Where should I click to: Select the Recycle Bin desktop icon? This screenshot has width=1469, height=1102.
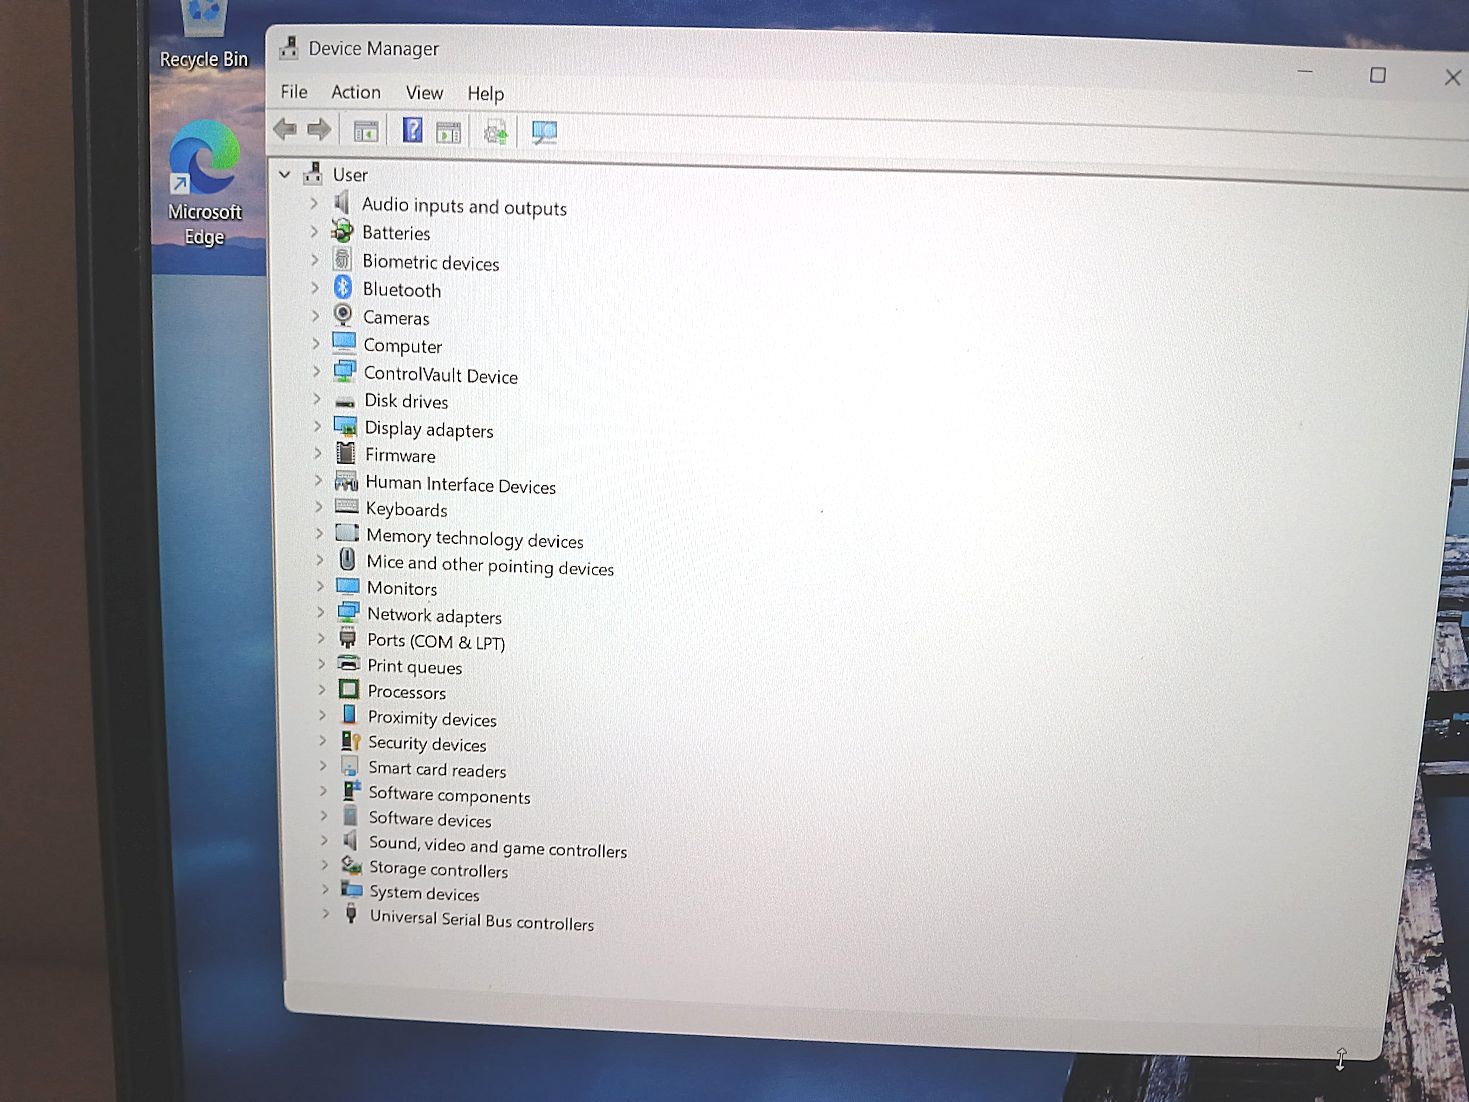coord(204,36)
